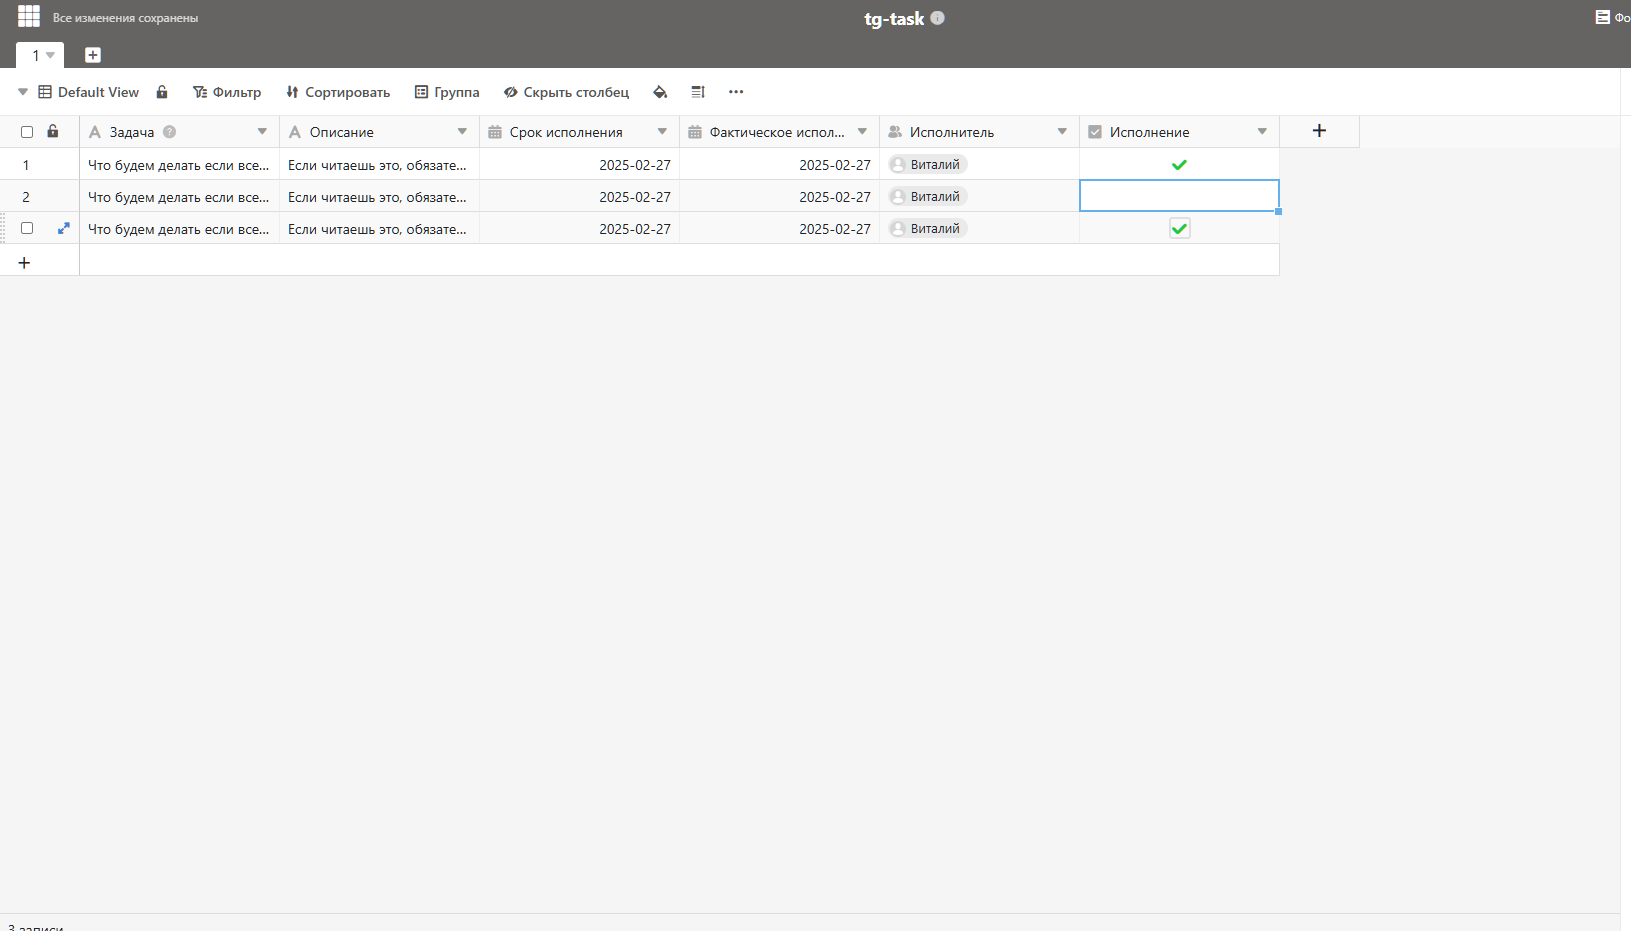This screenshot has width=1631, height=931.
Task: Open the row color paint bucket
Action: point(660,92)
